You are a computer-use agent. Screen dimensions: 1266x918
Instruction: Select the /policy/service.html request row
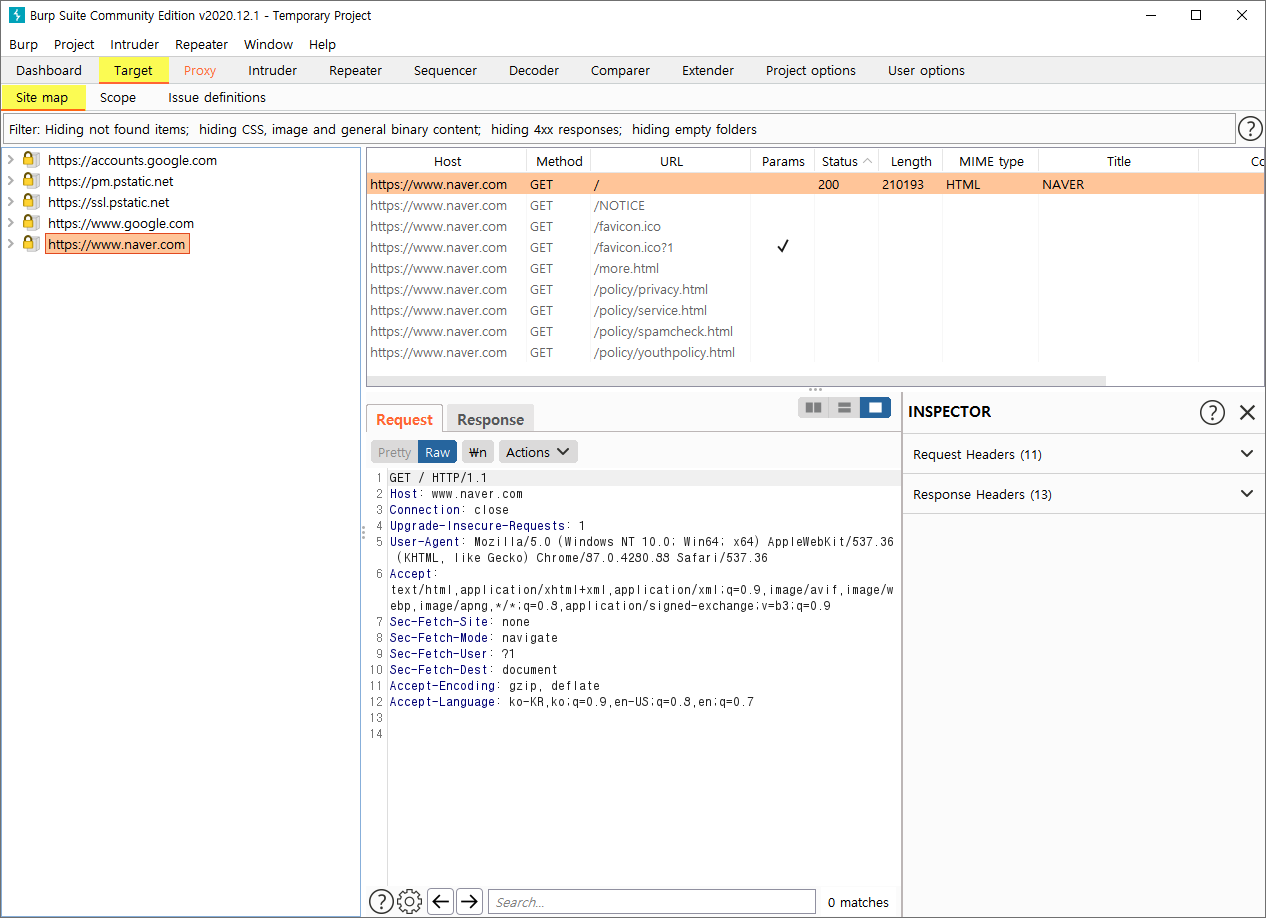(815, 310)
